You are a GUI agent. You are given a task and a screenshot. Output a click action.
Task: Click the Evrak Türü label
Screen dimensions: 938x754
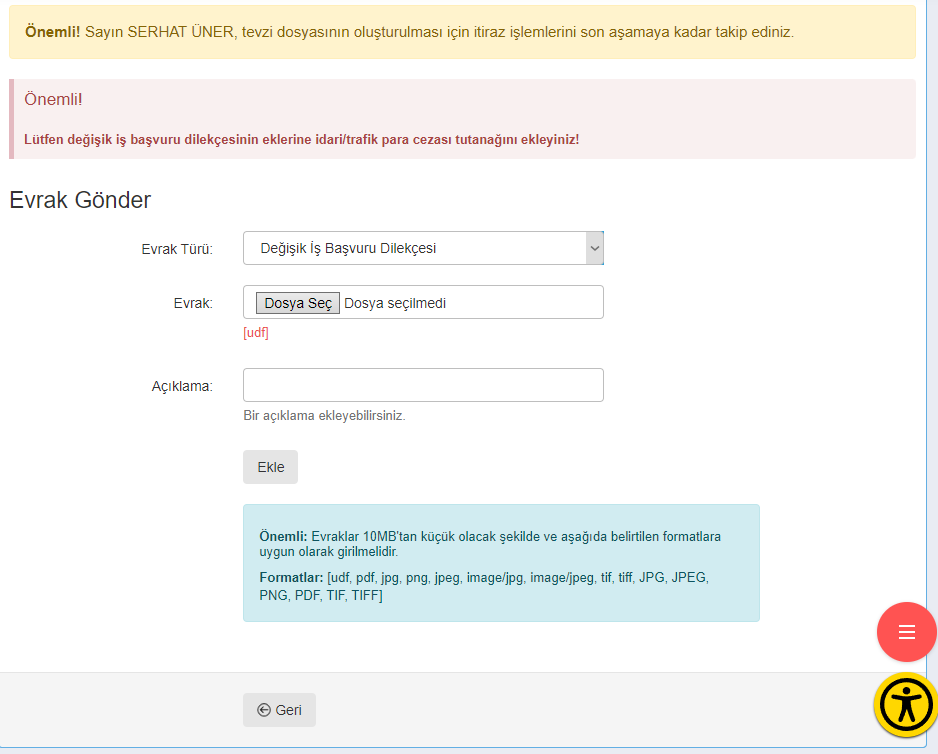pos(177,249)
